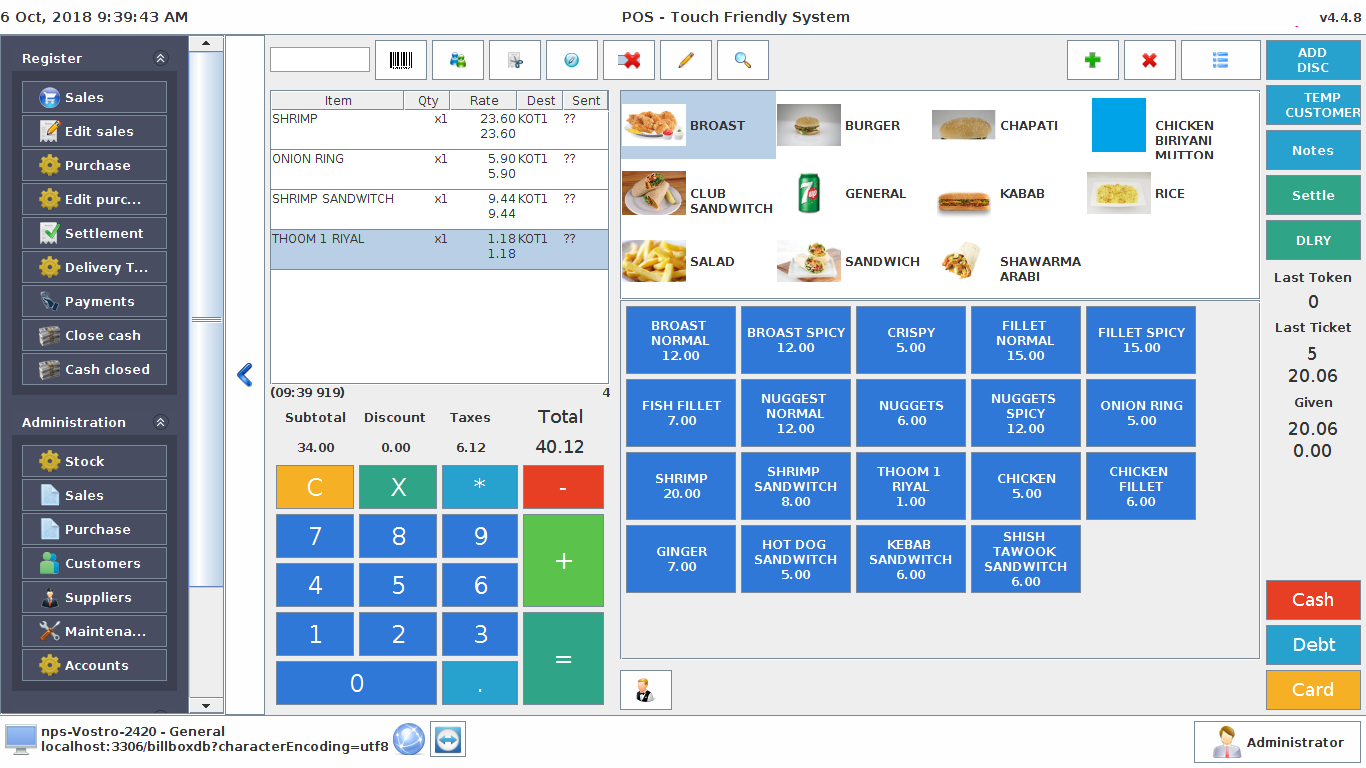The image size is (1366, 768).
Task: Click the blue list view icon
Action: tap(1220, 60)
